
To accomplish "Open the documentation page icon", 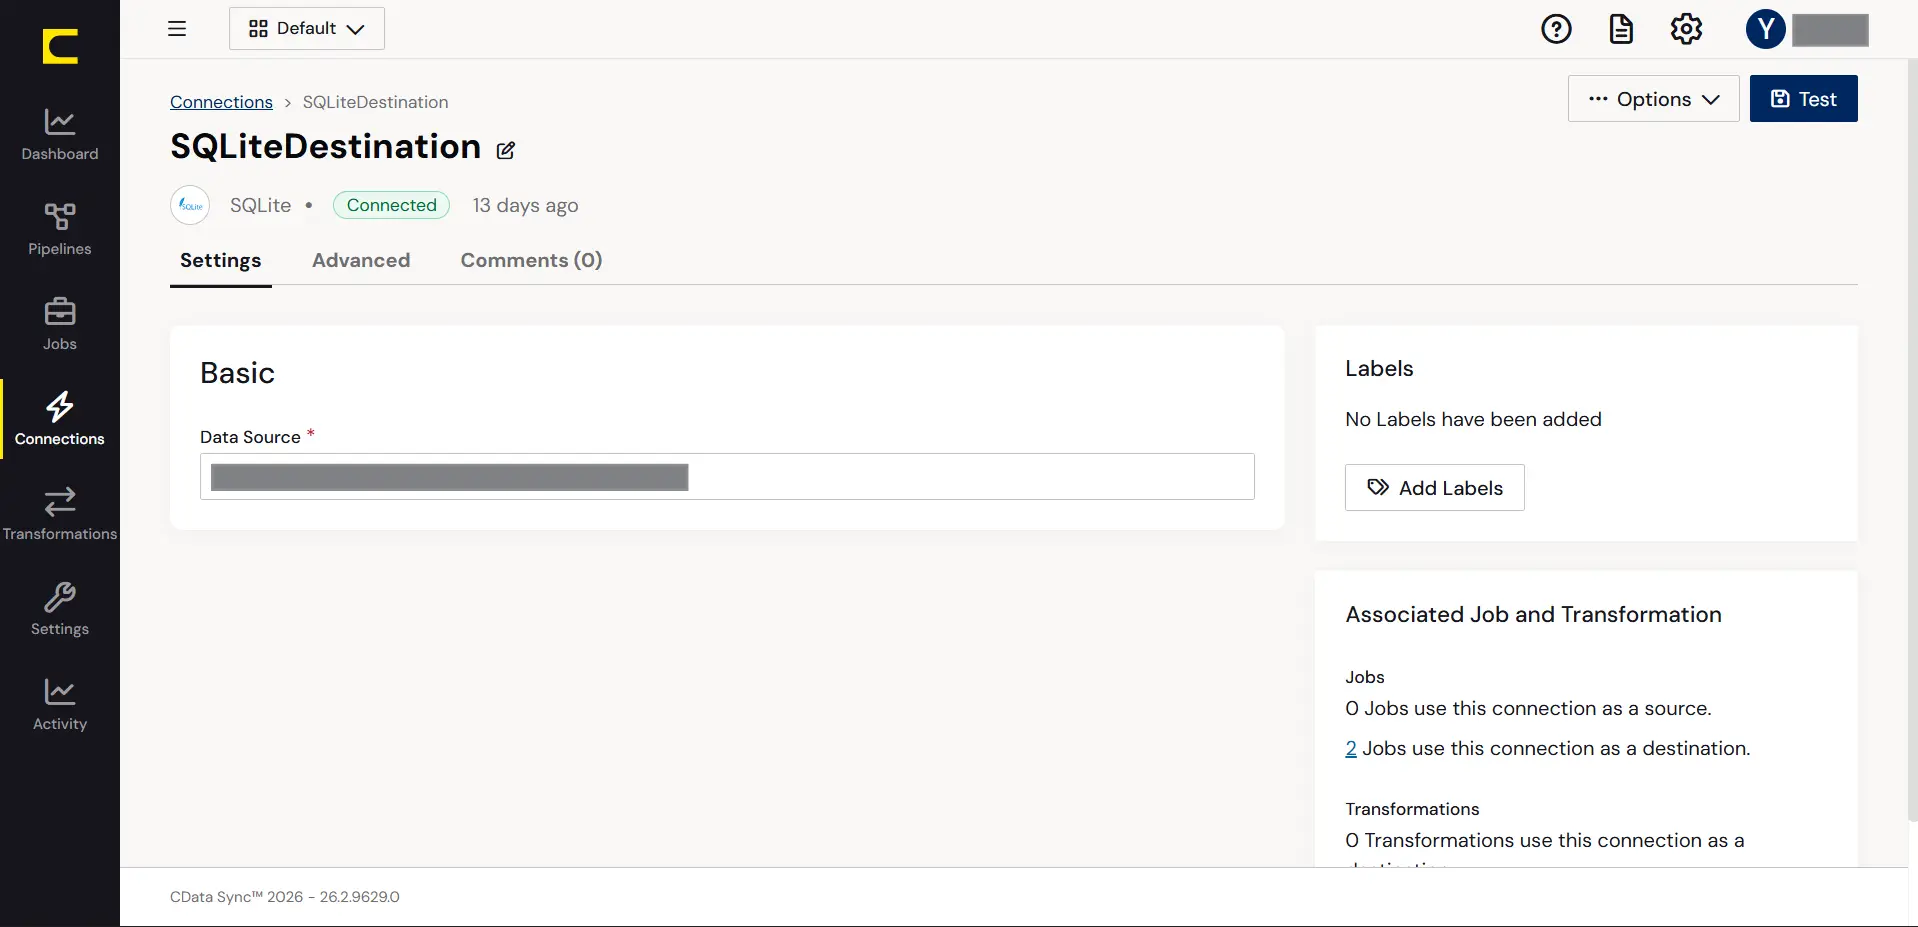I will pyautogui.click(x=1621, y=29).
